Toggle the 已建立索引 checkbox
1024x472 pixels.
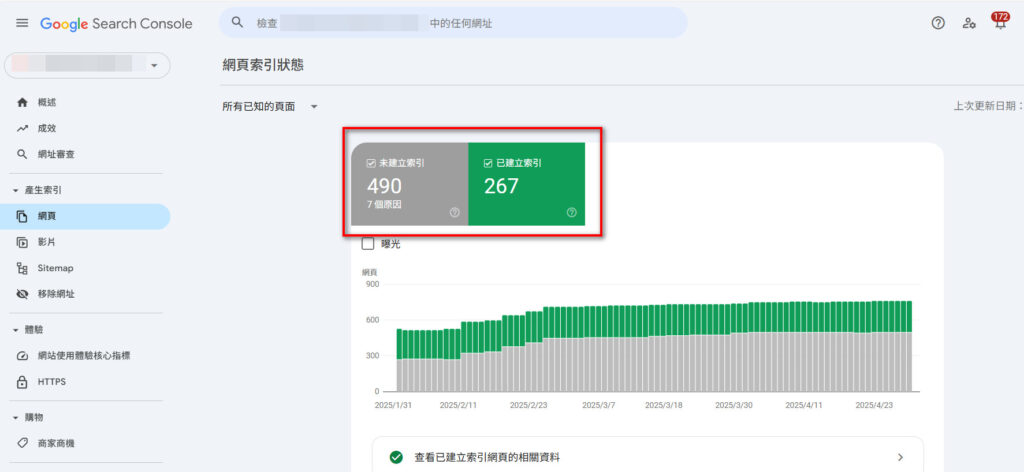[x=488, y=164]
